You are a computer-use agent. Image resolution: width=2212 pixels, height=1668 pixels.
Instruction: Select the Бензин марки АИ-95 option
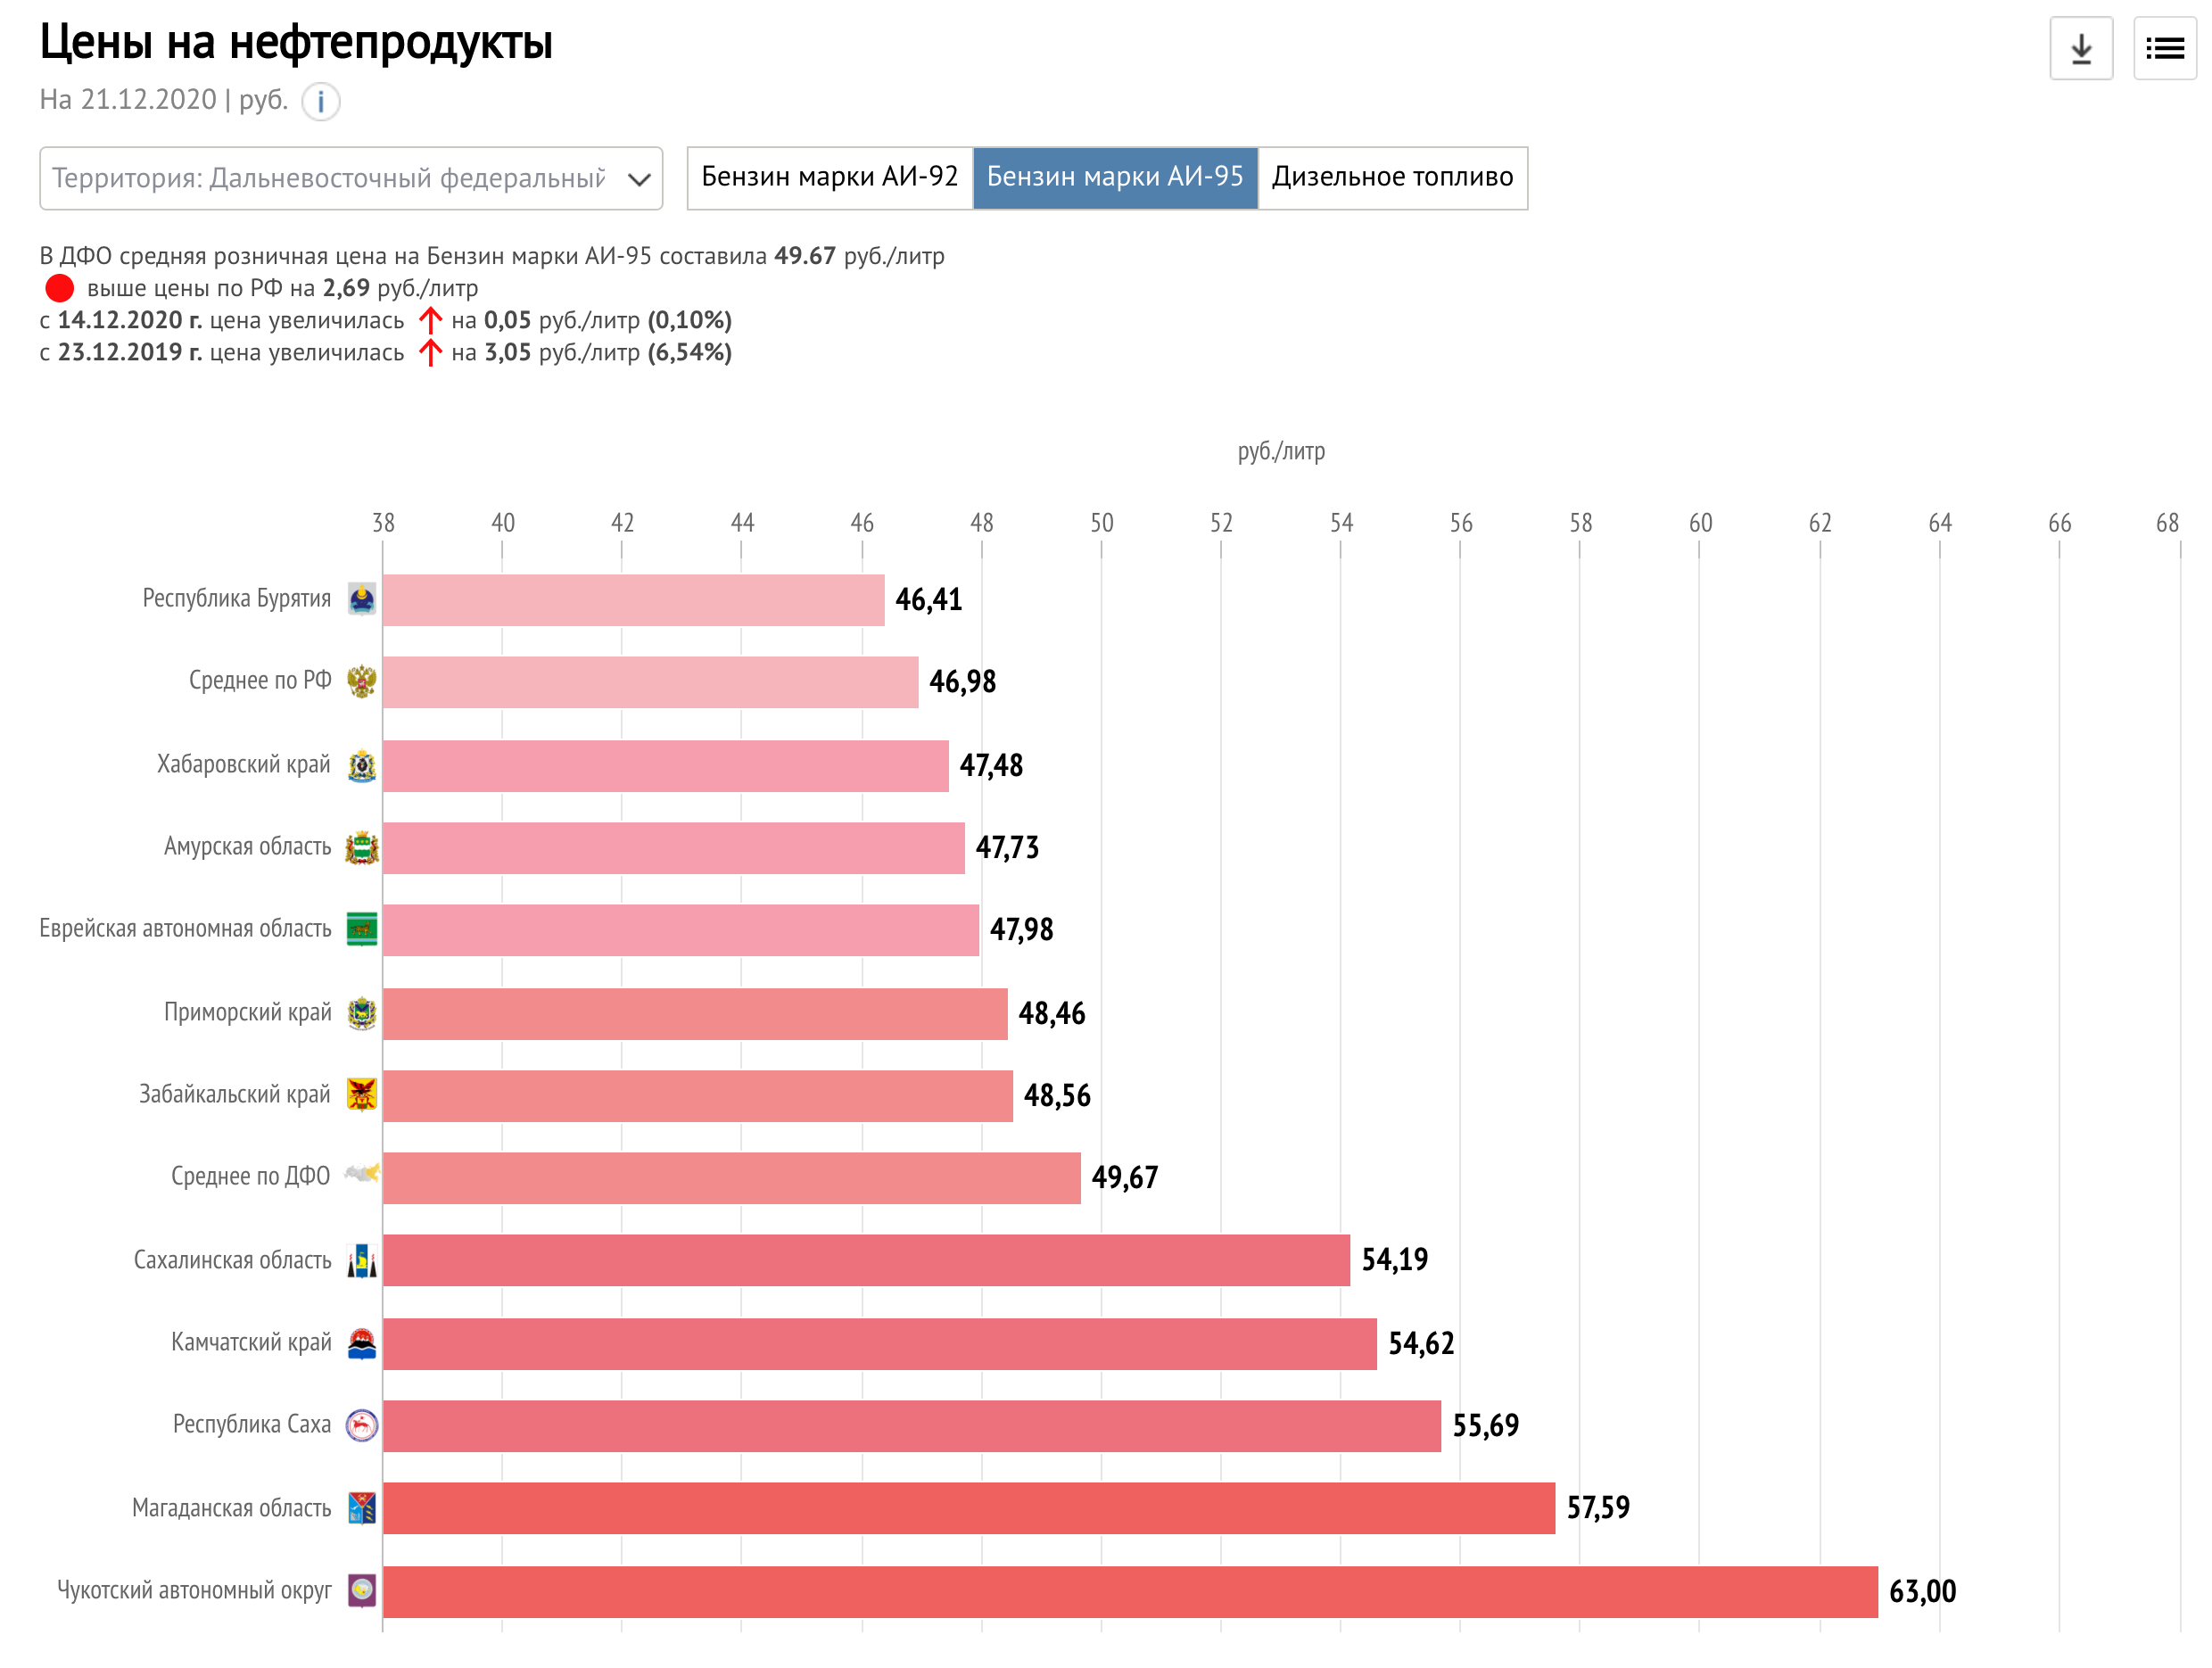(1114, 178)
